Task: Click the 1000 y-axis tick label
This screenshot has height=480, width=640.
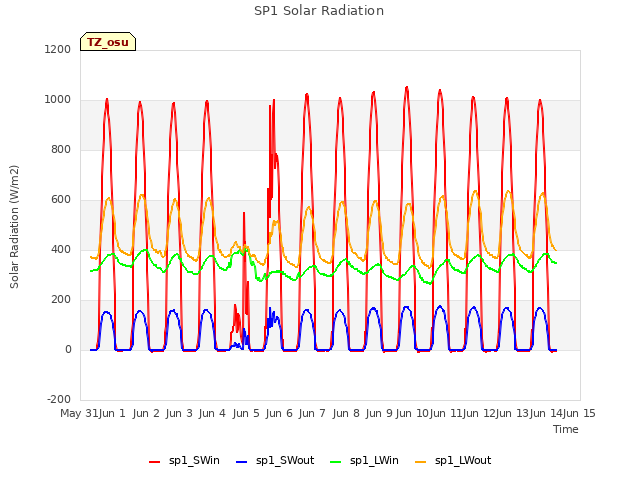Action: tap(58, 100)
